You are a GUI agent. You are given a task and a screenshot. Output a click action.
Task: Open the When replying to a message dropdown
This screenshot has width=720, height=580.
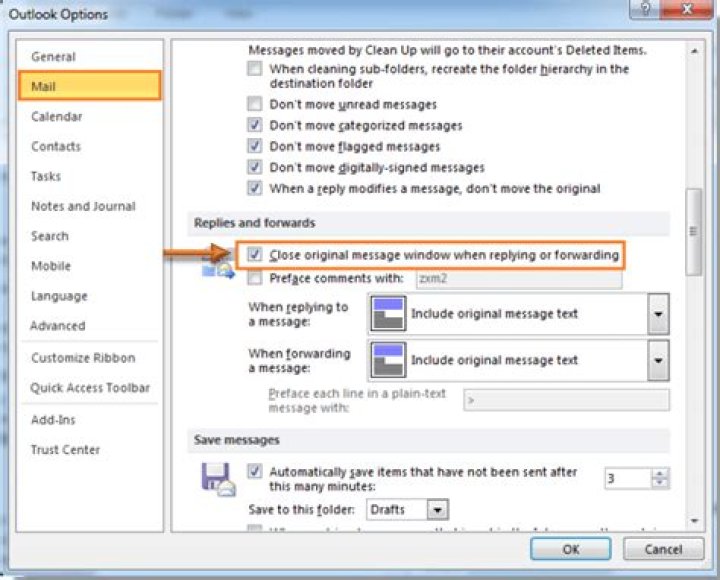pos(658,314)
